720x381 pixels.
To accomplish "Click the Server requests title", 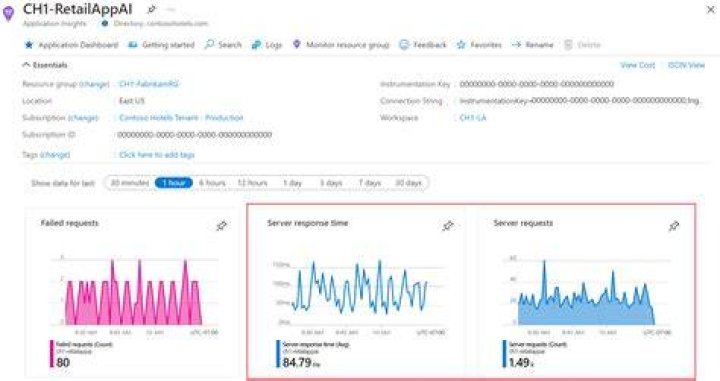I will (x=523, y=223).
